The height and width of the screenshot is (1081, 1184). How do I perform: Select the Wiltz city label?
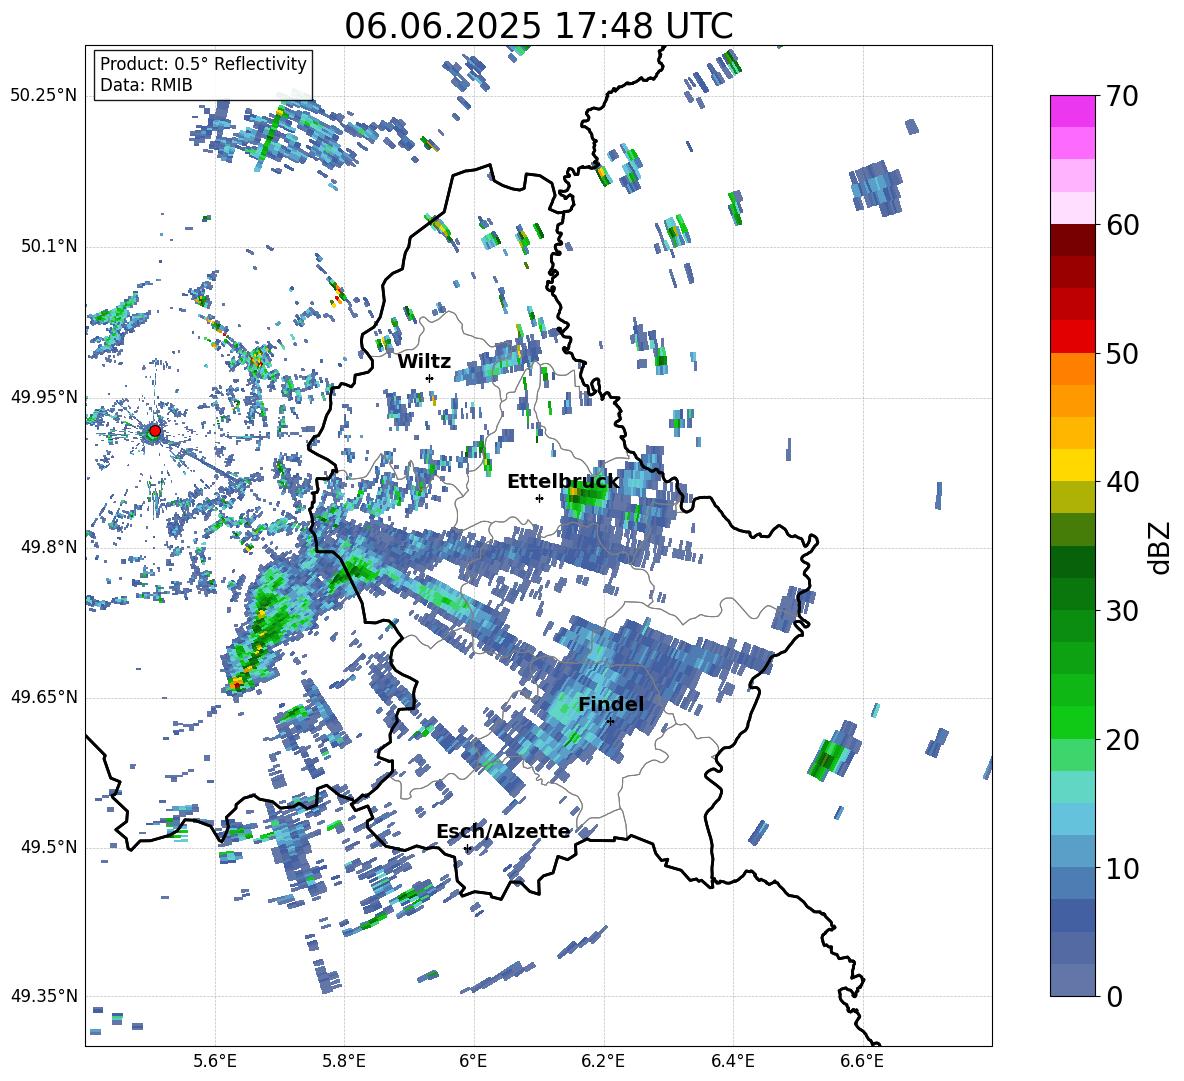click(x=424, y=362)
